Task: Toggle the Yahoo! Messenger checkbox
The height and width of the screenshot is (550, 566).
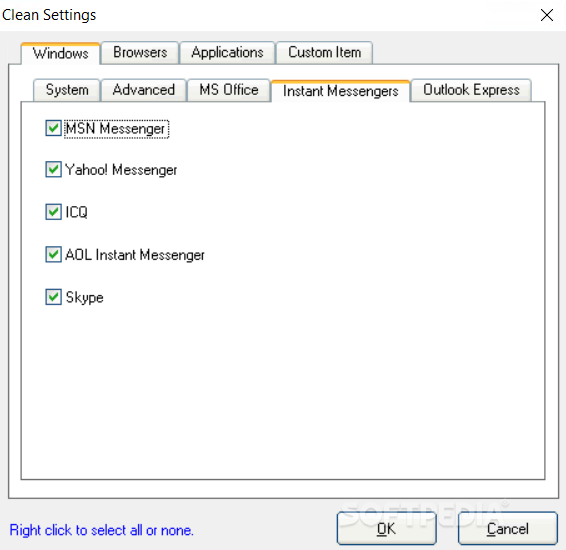Action: pyautogui.click(x=53, y=169)
